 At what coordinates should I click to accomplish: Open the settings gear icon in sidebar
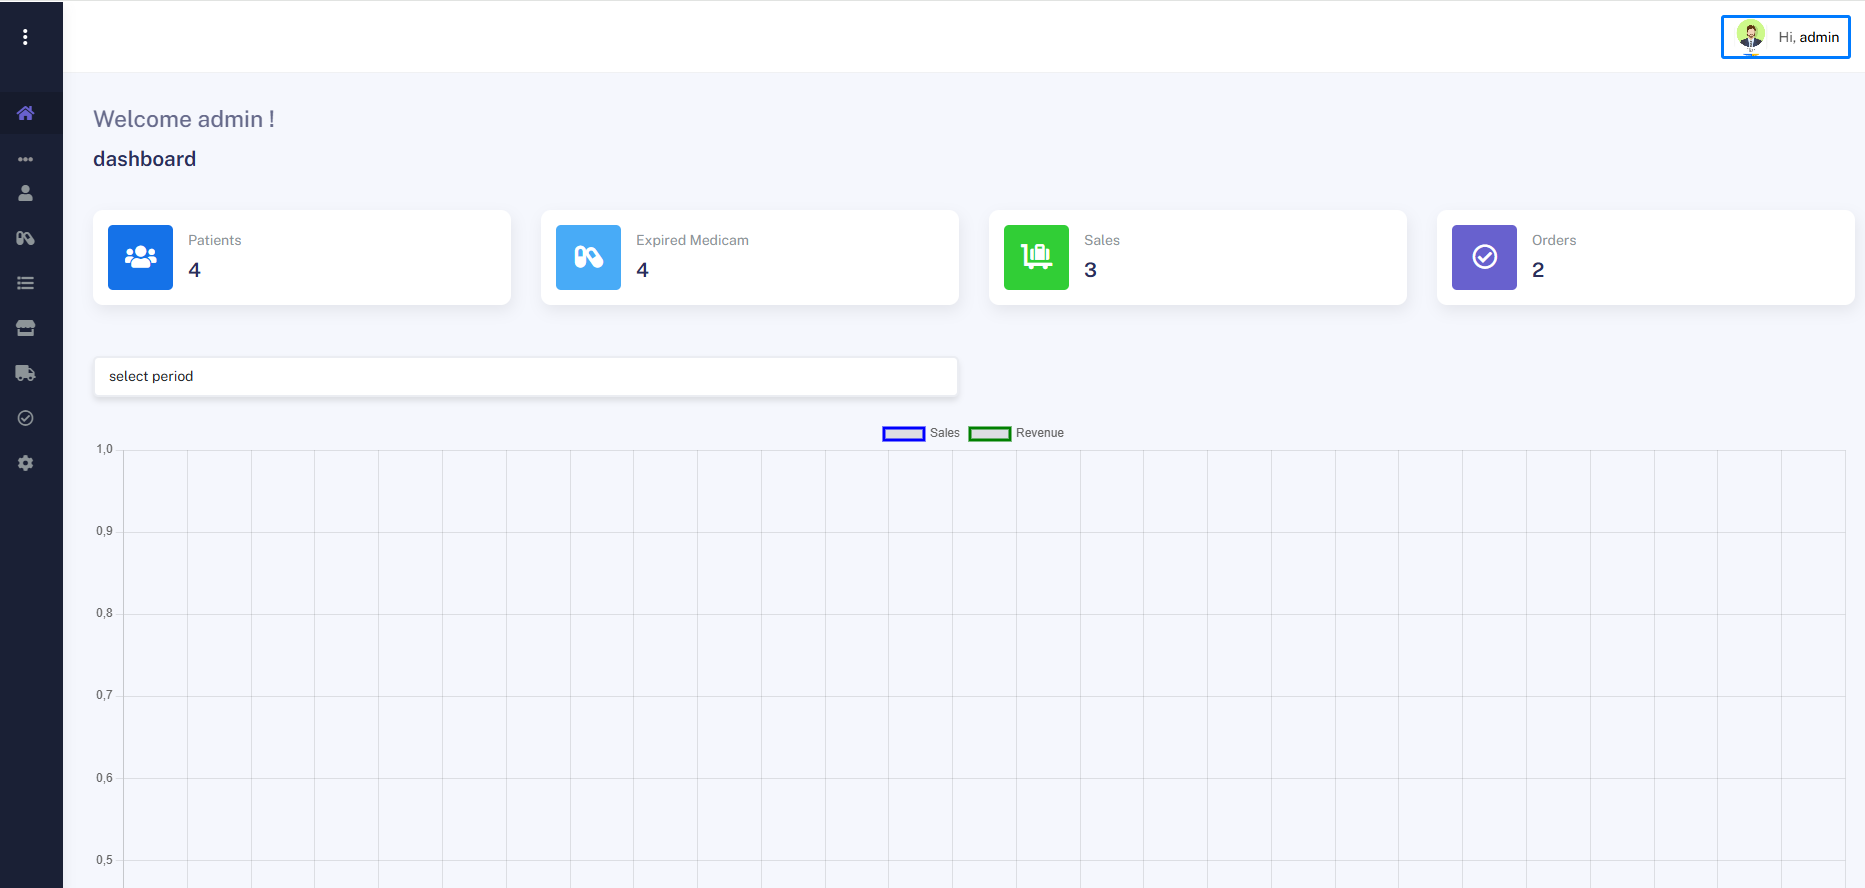click(26, 463)
